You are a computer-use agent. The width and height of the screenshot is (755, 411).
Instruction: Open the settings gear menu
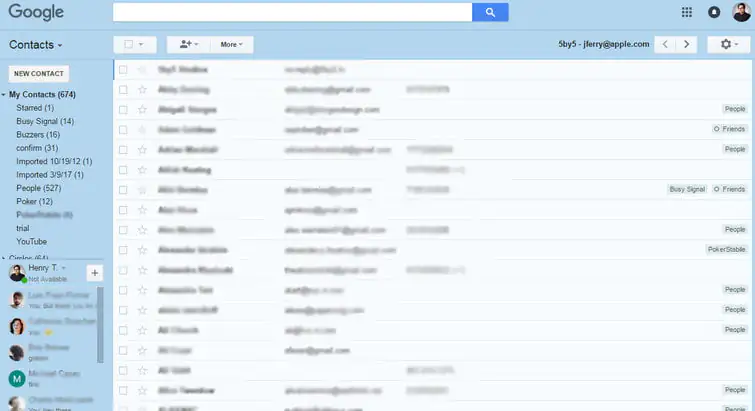pyautogui.click(x=729, y=44)
